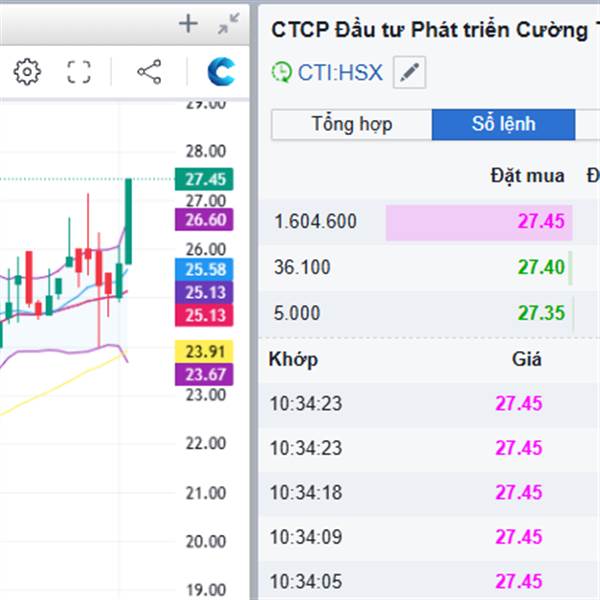Click the Giá column header
Viewport: 600px width, 600px height.
point(527,359)
